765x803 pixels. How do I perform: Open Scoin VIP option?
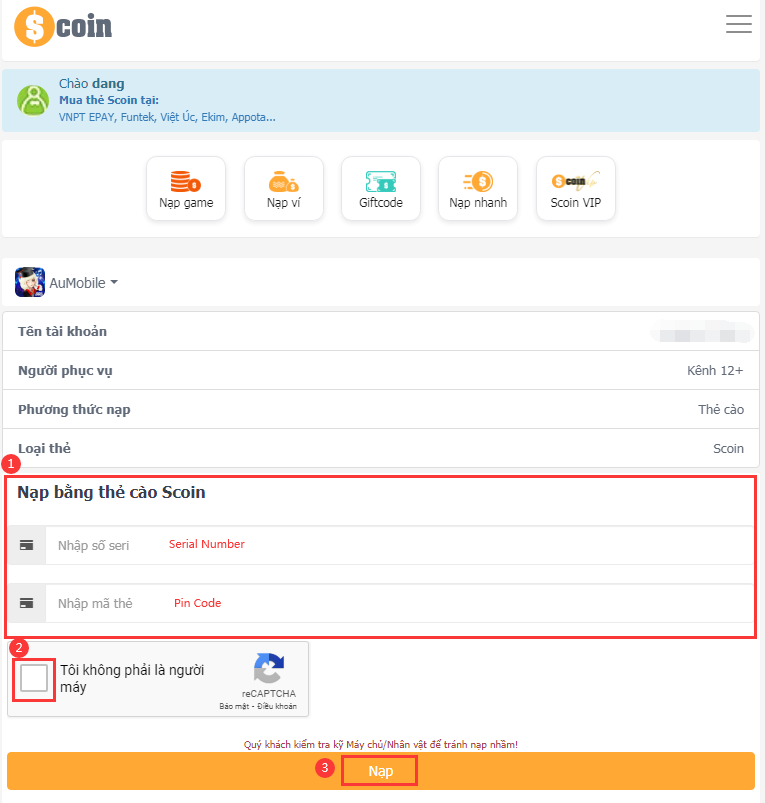point(576,189)
